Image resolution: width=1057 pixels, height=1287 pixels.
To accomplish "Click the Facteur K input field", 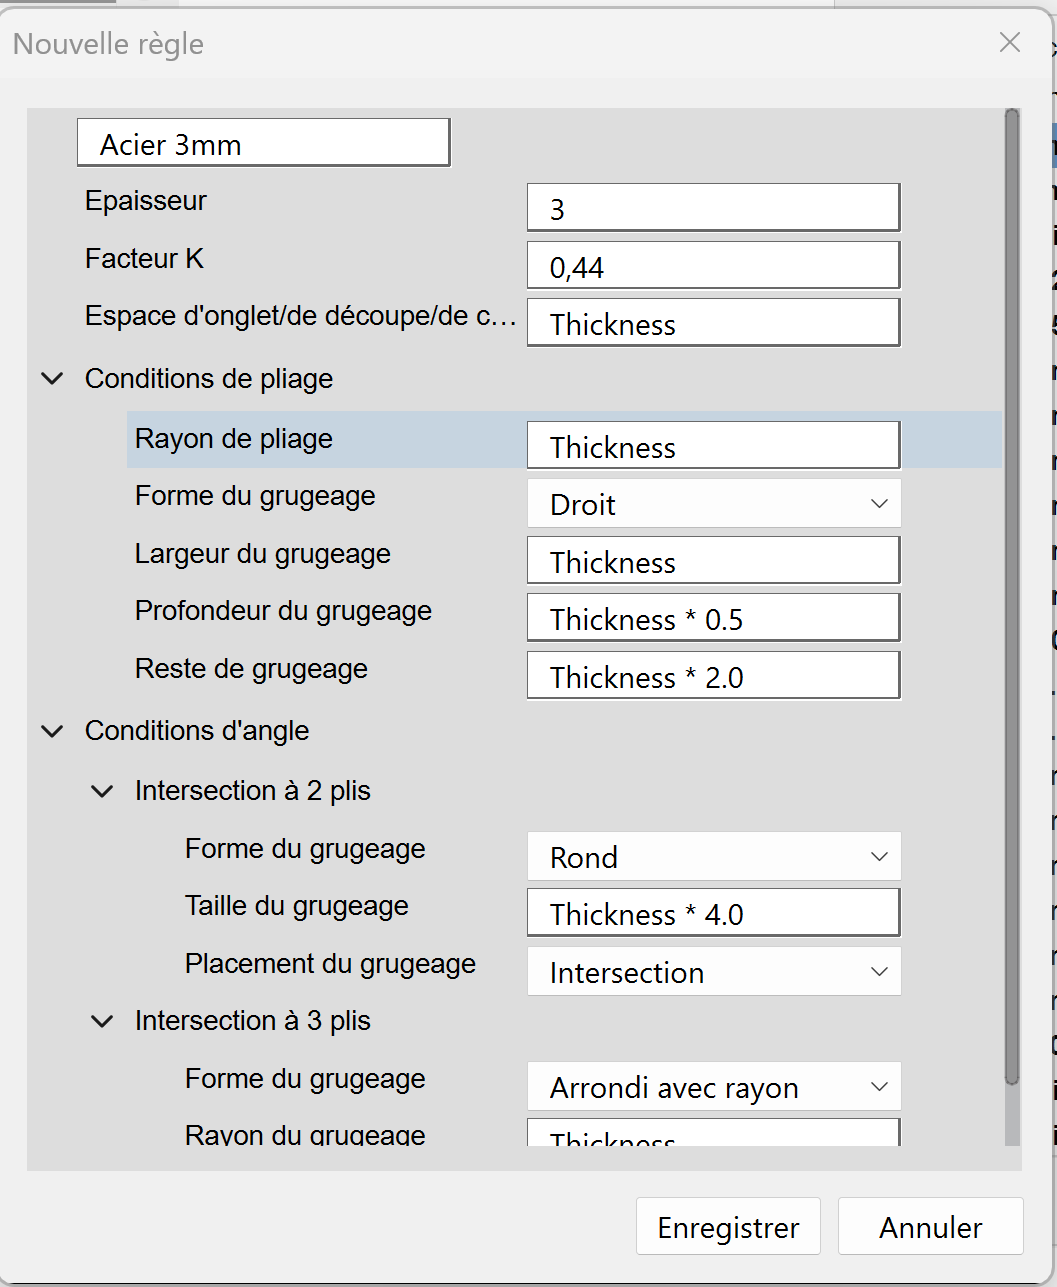I will pos(713,266).
